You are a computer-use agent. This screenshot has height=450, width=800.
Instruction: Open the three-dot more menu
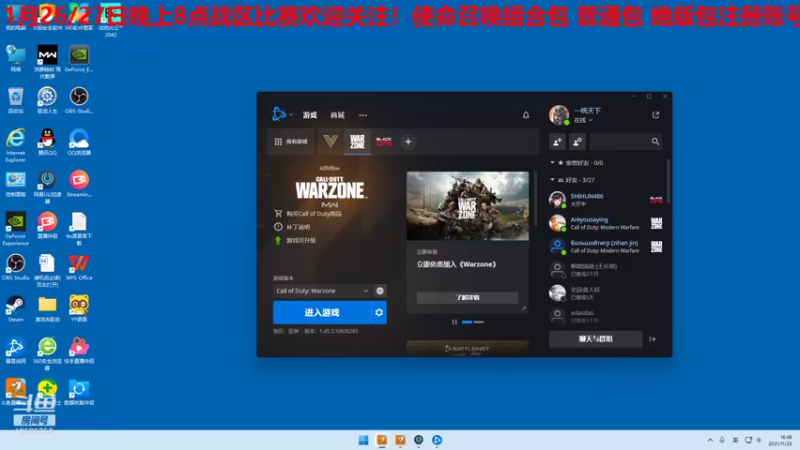(363, 115)
